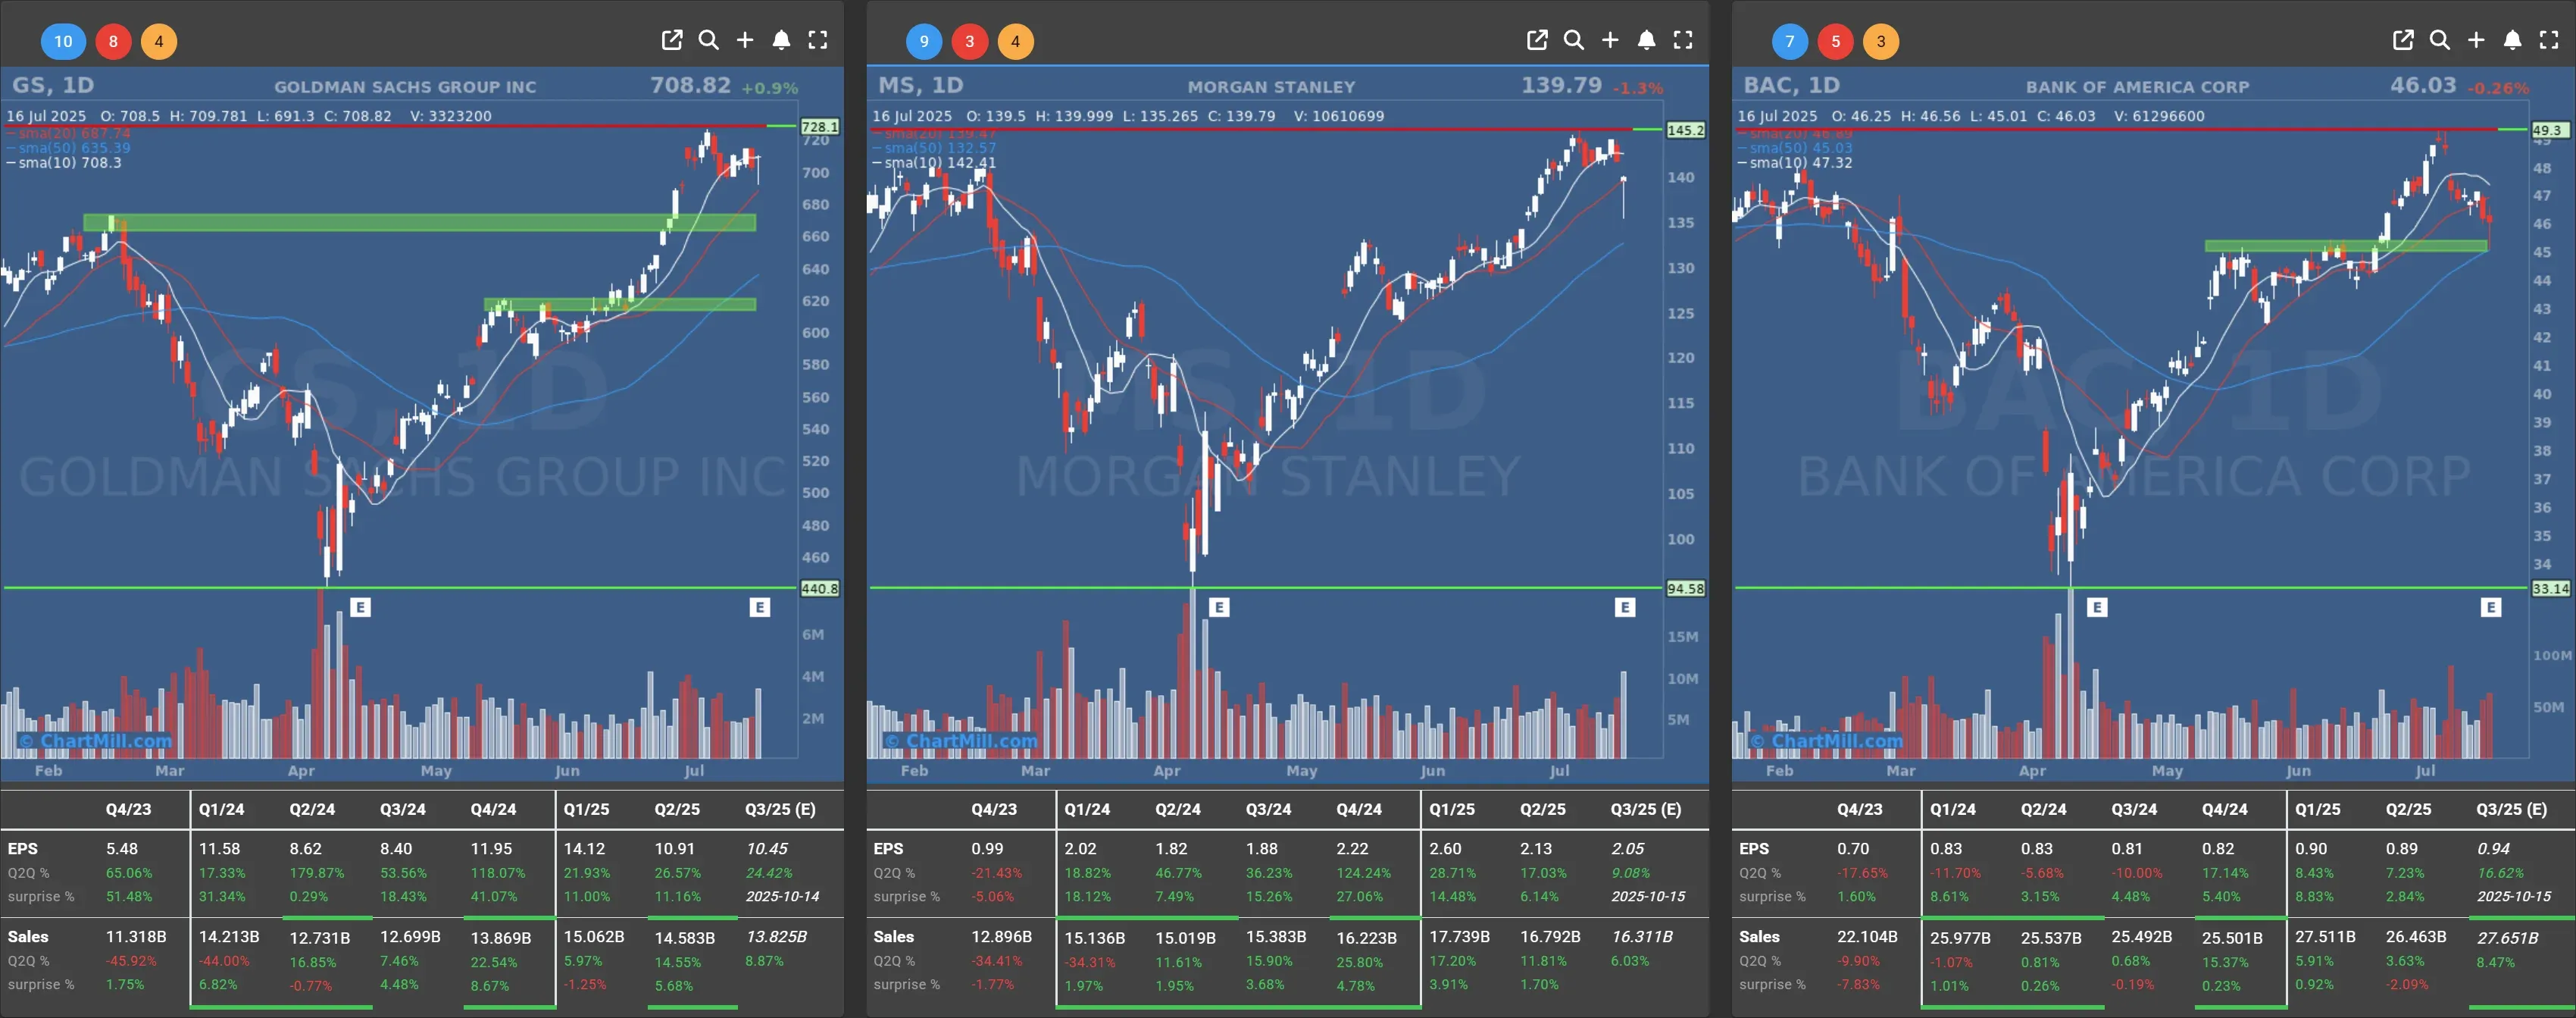Click July earnings E marker on GS chart
The height and width of the screenshot is (1018, 2576).
760,607
